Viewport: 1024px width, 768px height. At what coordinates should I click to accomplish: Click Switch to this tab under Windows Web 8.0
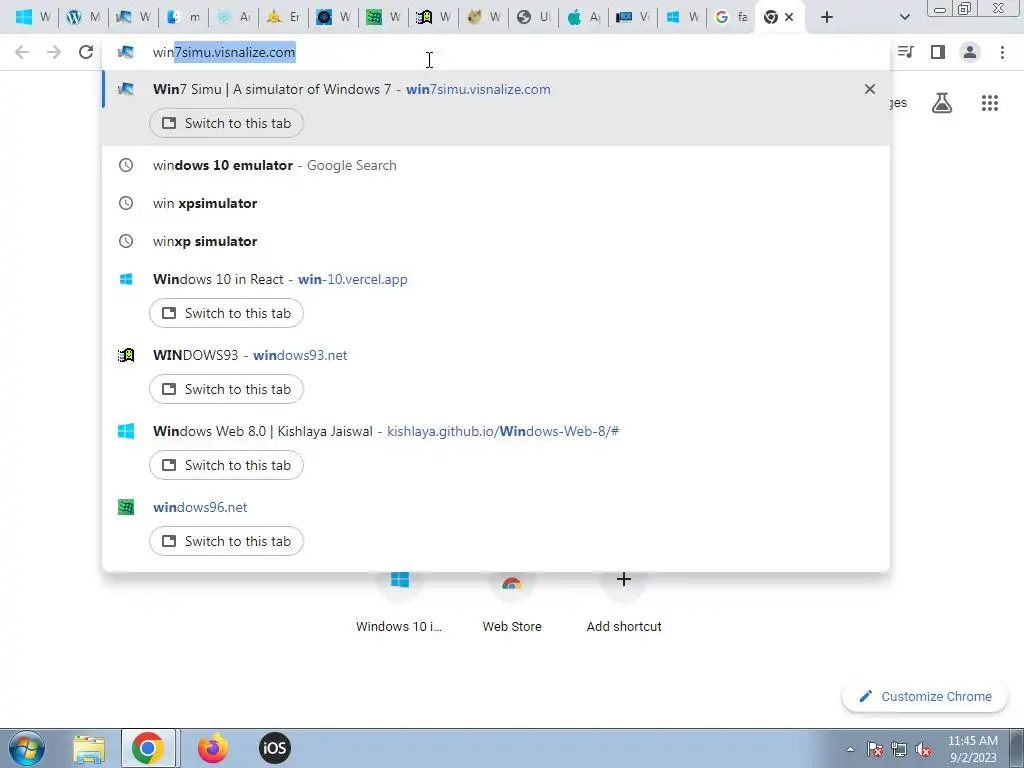tap(227, 465)
